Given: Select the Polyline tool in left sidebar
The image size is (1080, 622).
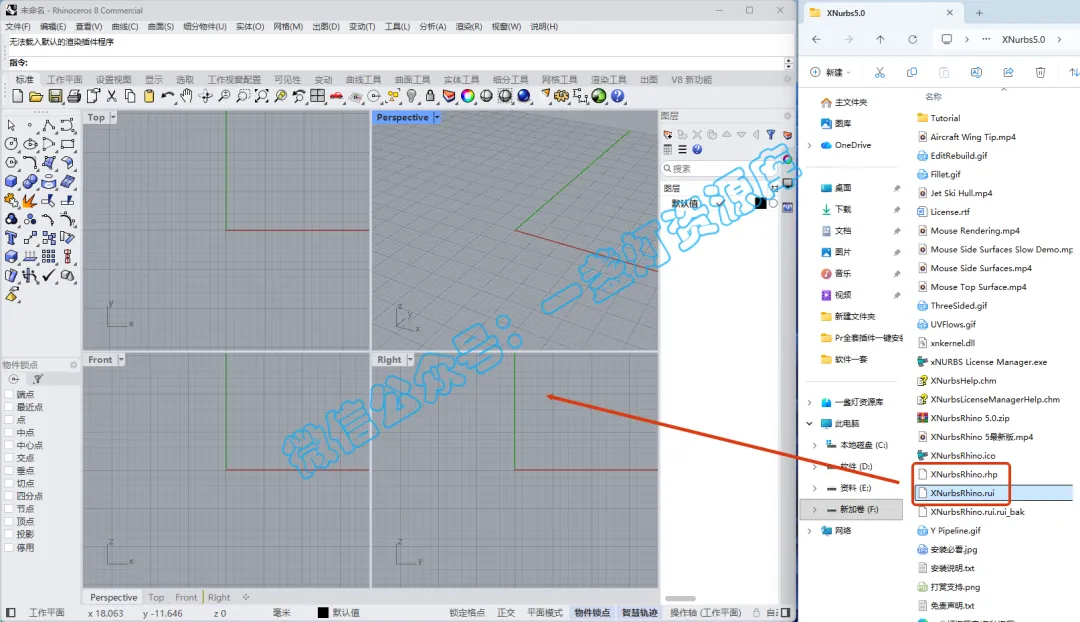Looking at the screenshot, I should pos(48,125).
